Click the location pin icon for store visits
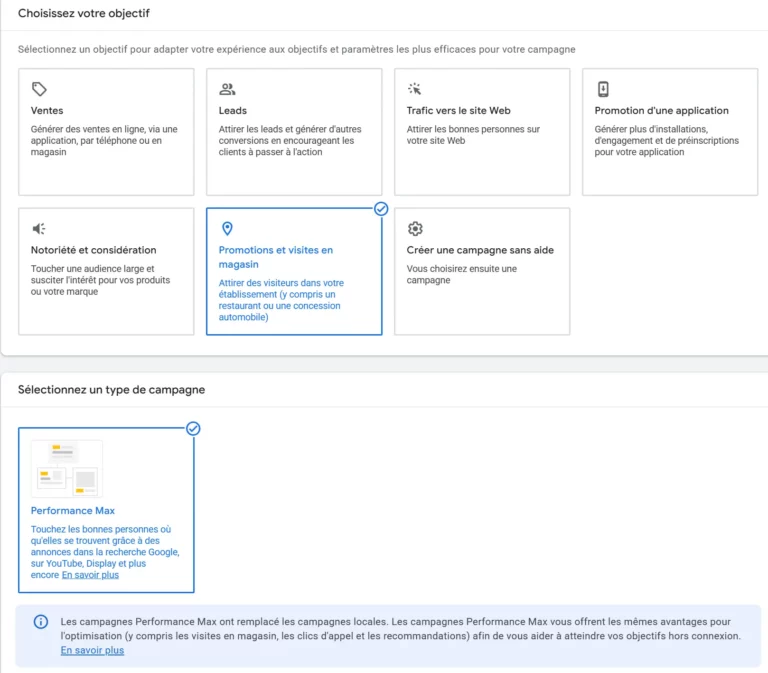This screenshot has height=673, width=768. click(227, 229)
